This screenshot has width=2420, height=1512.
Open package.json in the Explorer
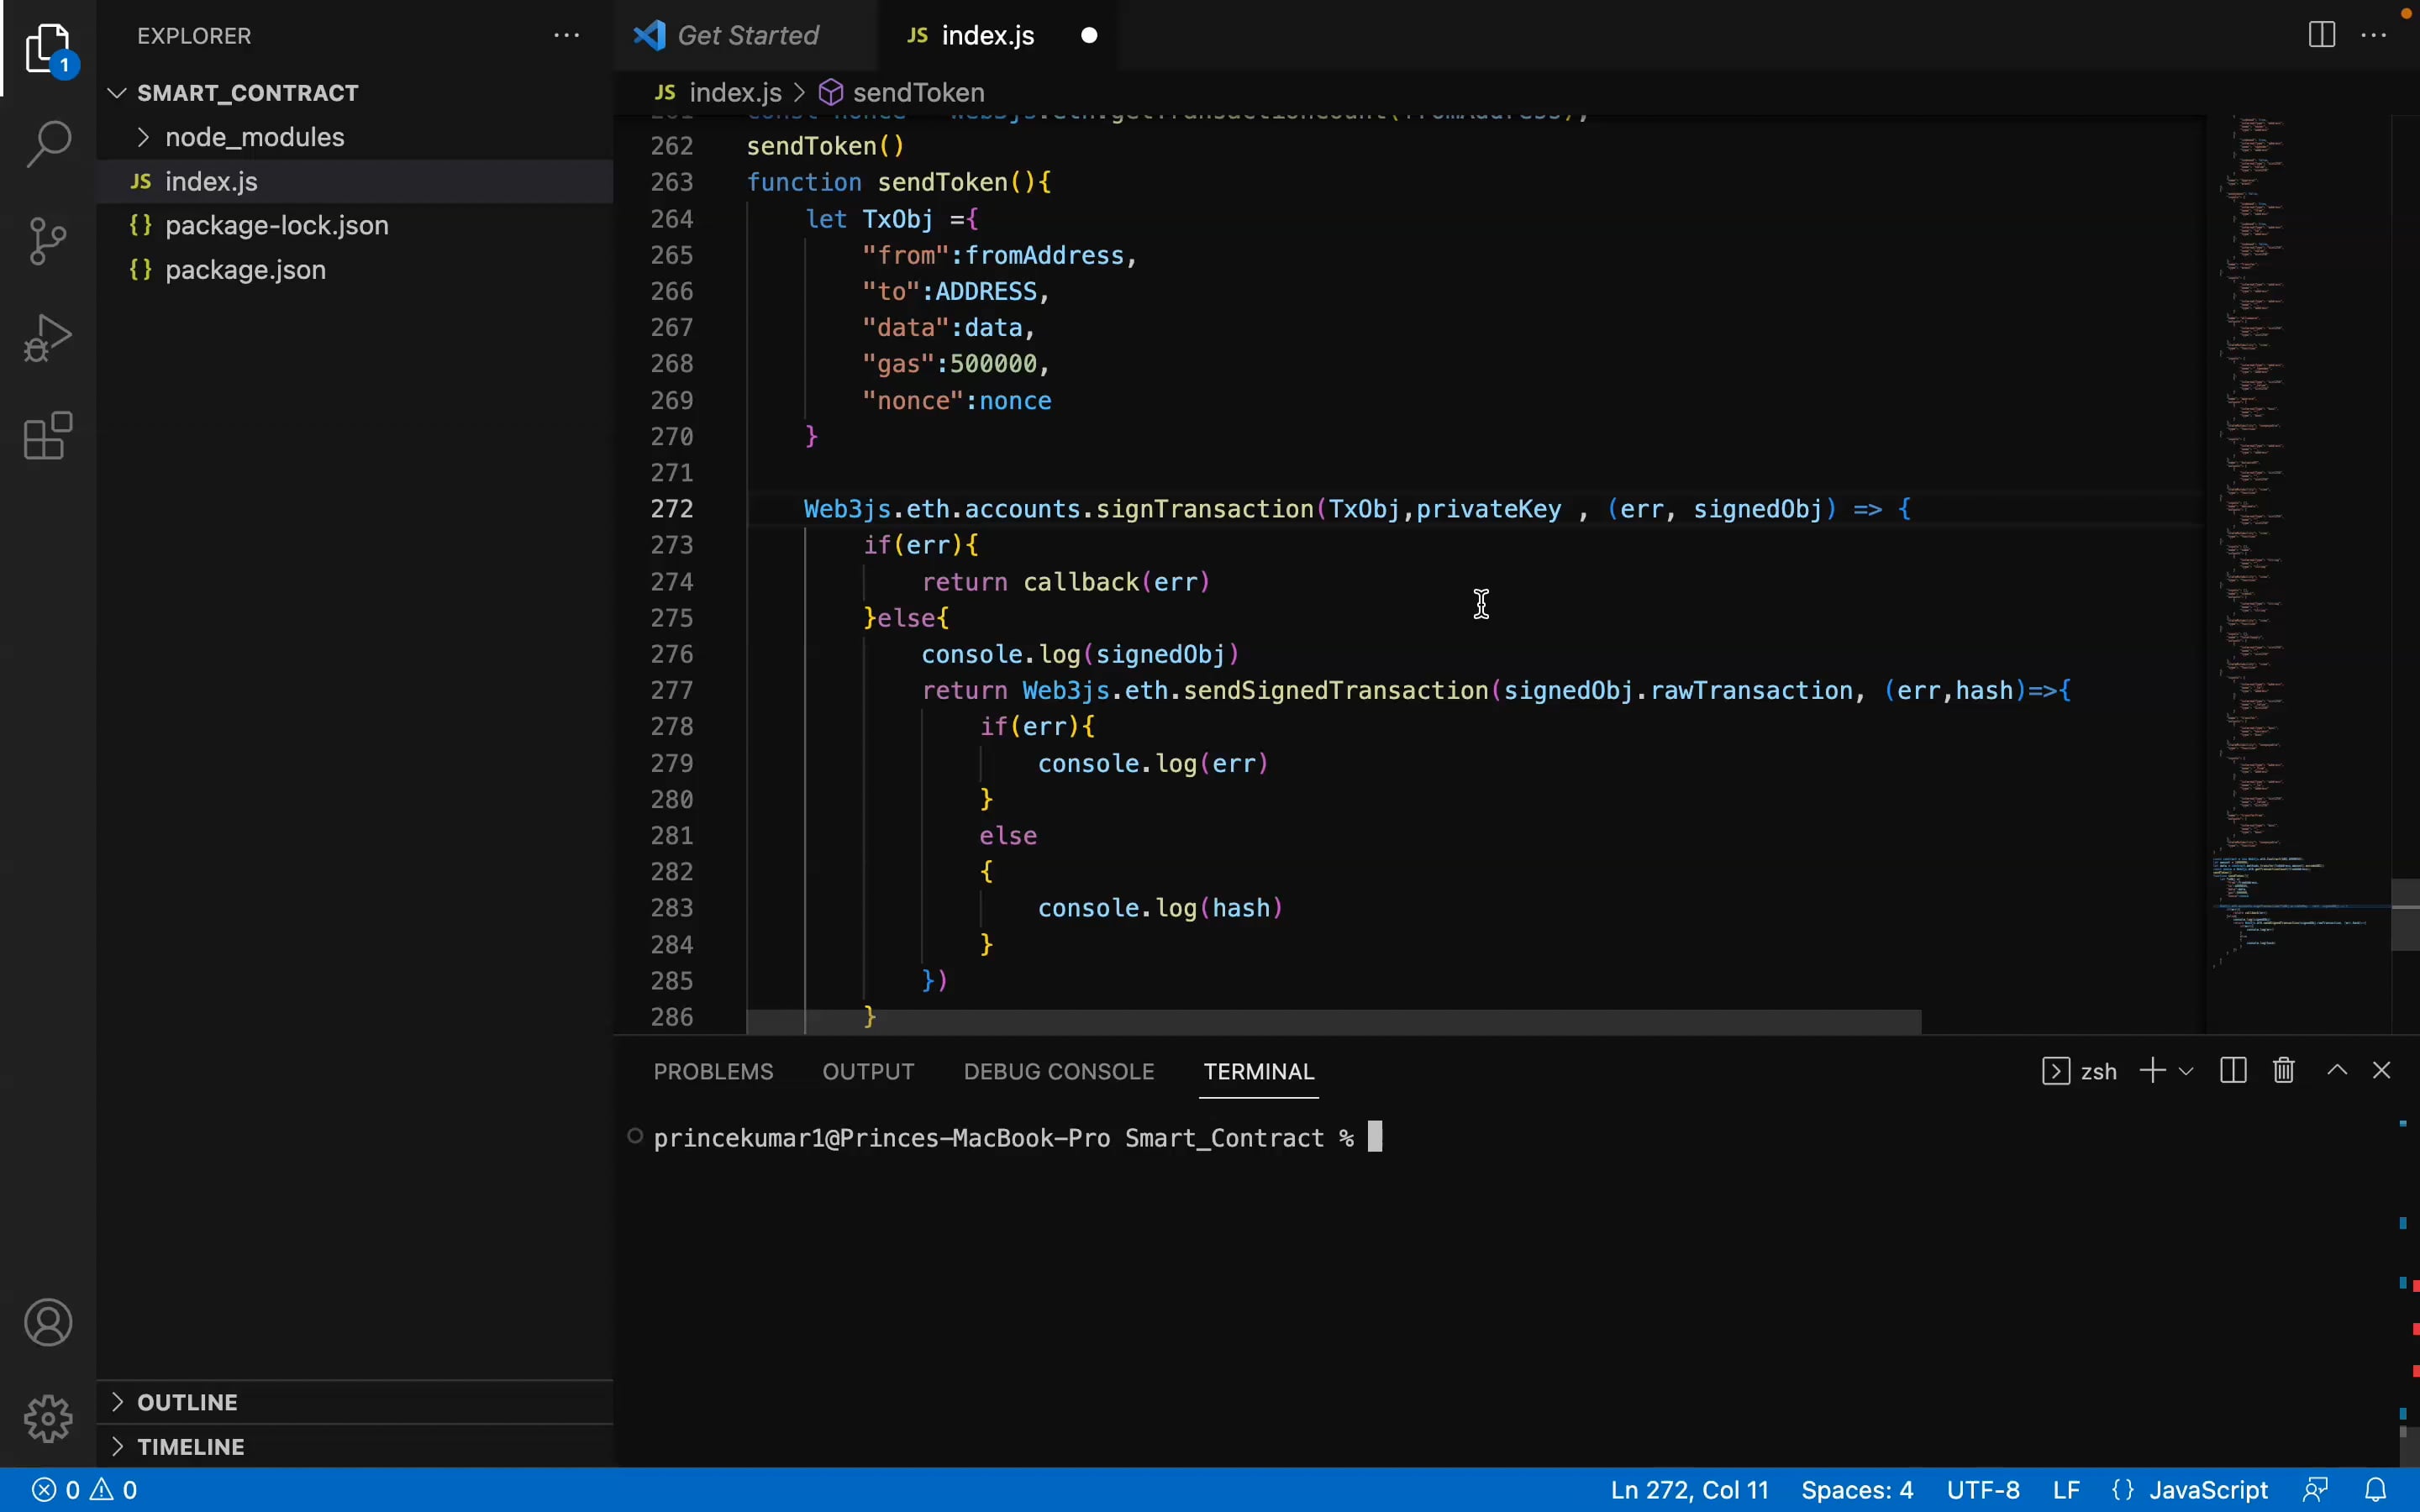pyautogui.click(x=354, y=270)
